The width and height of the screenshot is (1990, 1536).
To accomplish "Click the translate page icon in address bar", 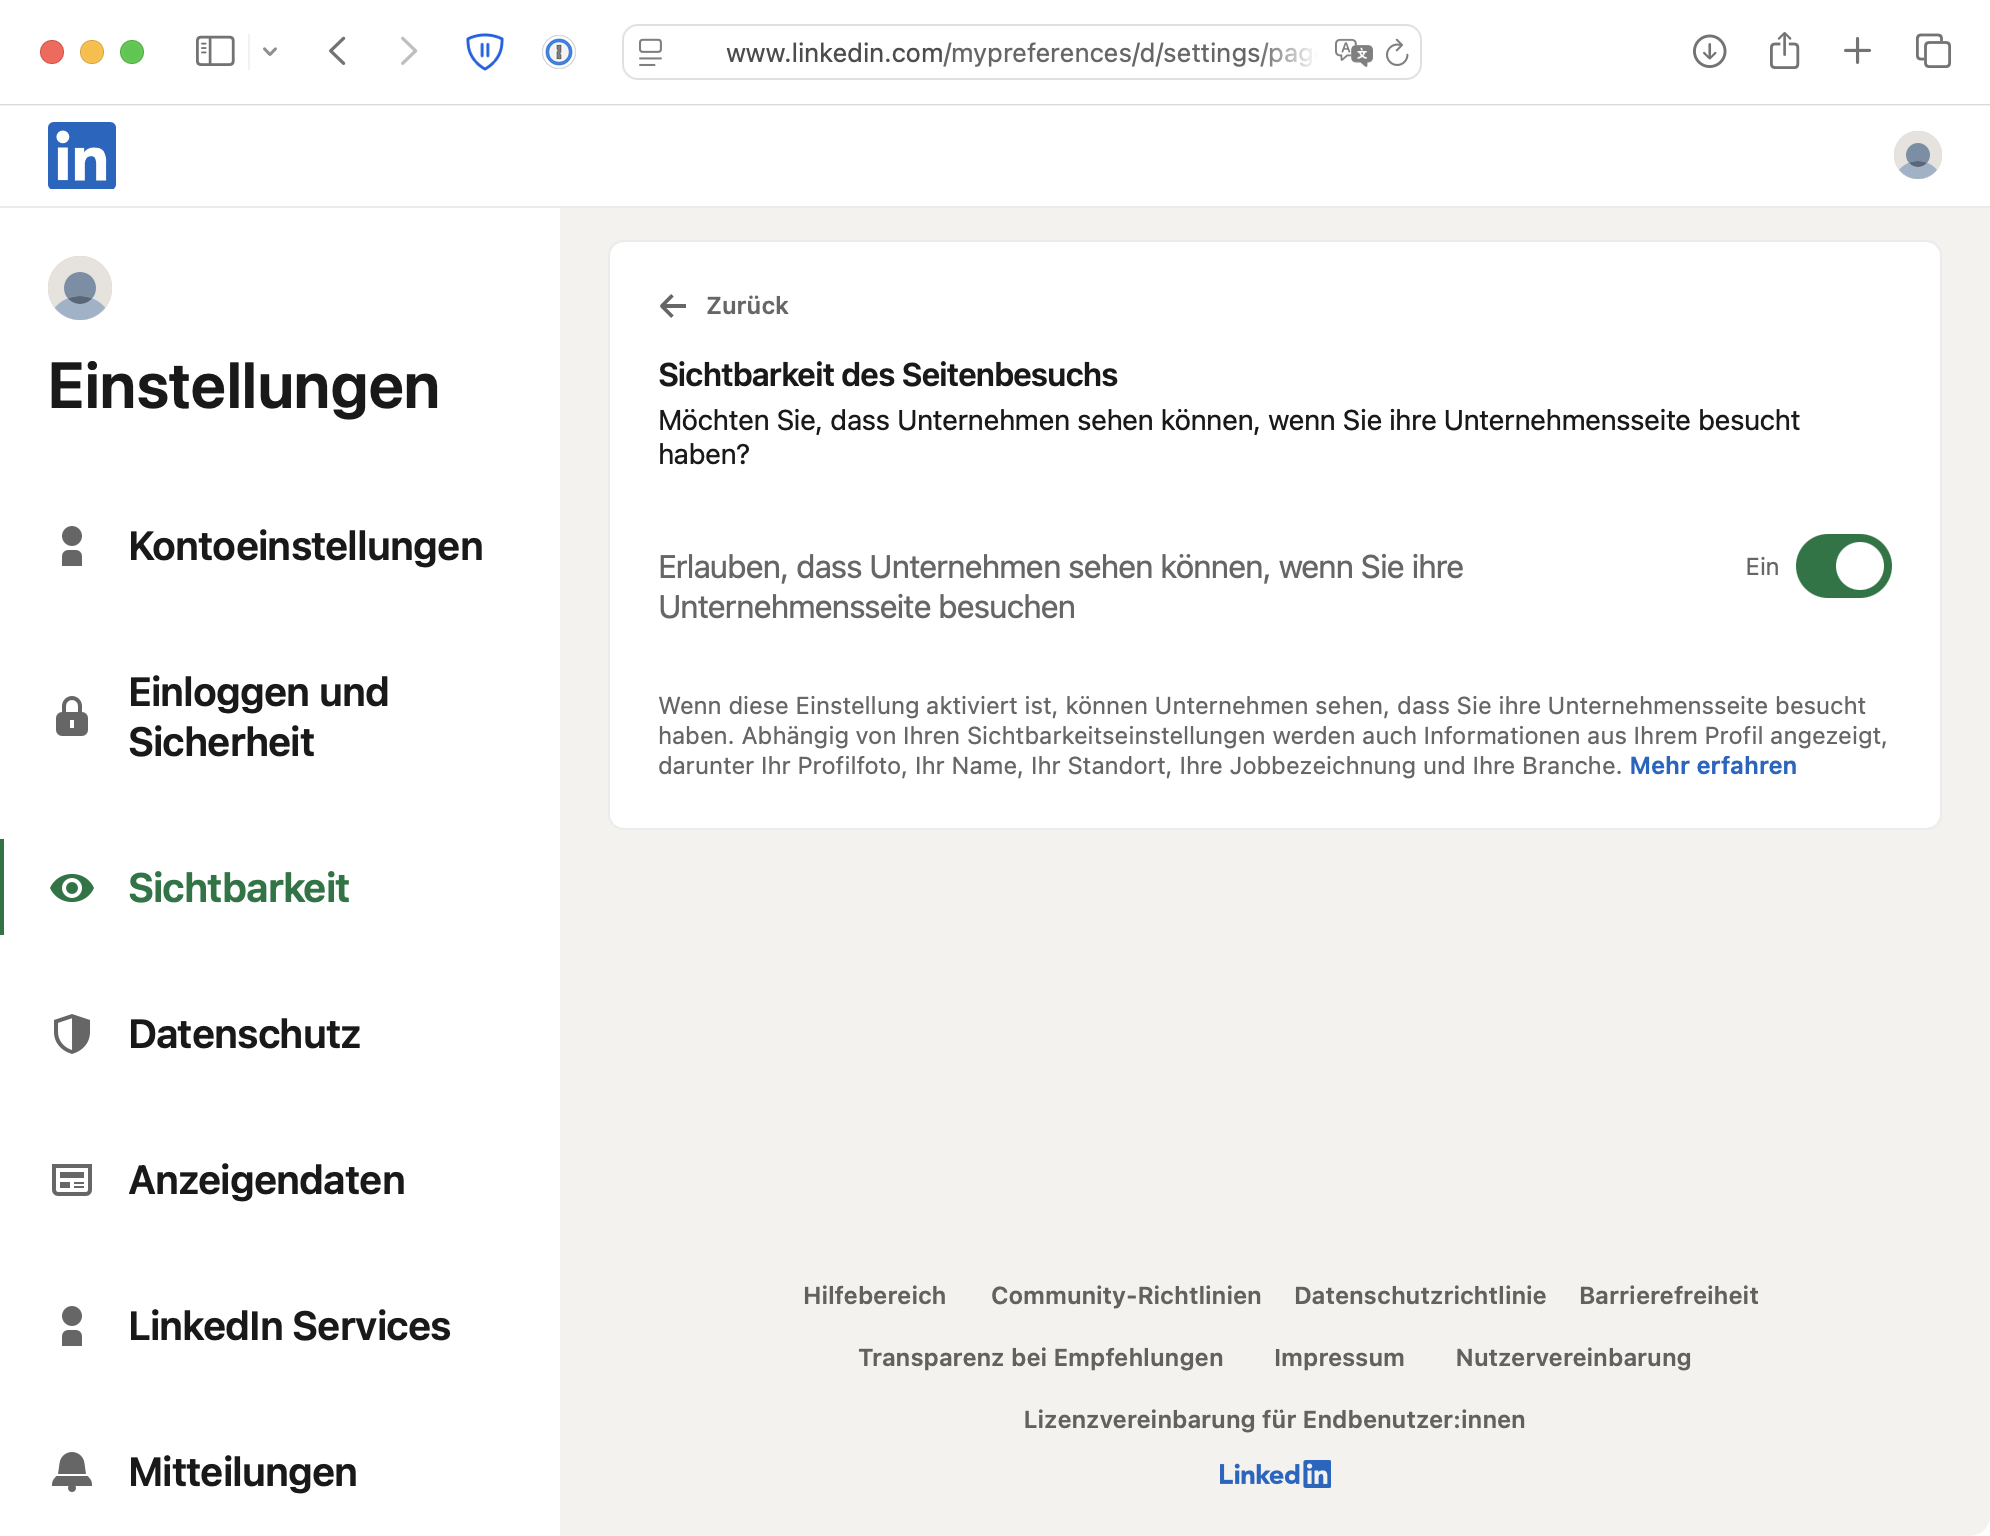I will (x=1352, y=52).
